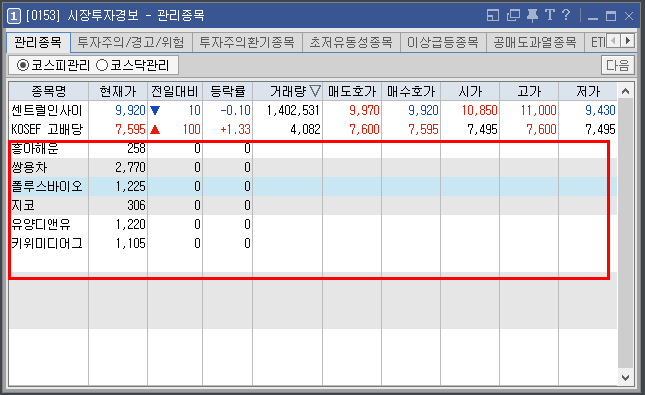The height and width of the screenshot is (395, 645).
Task: Click the scrollbar down arrow
Action: pyautogui.click(x=626, y=377)
